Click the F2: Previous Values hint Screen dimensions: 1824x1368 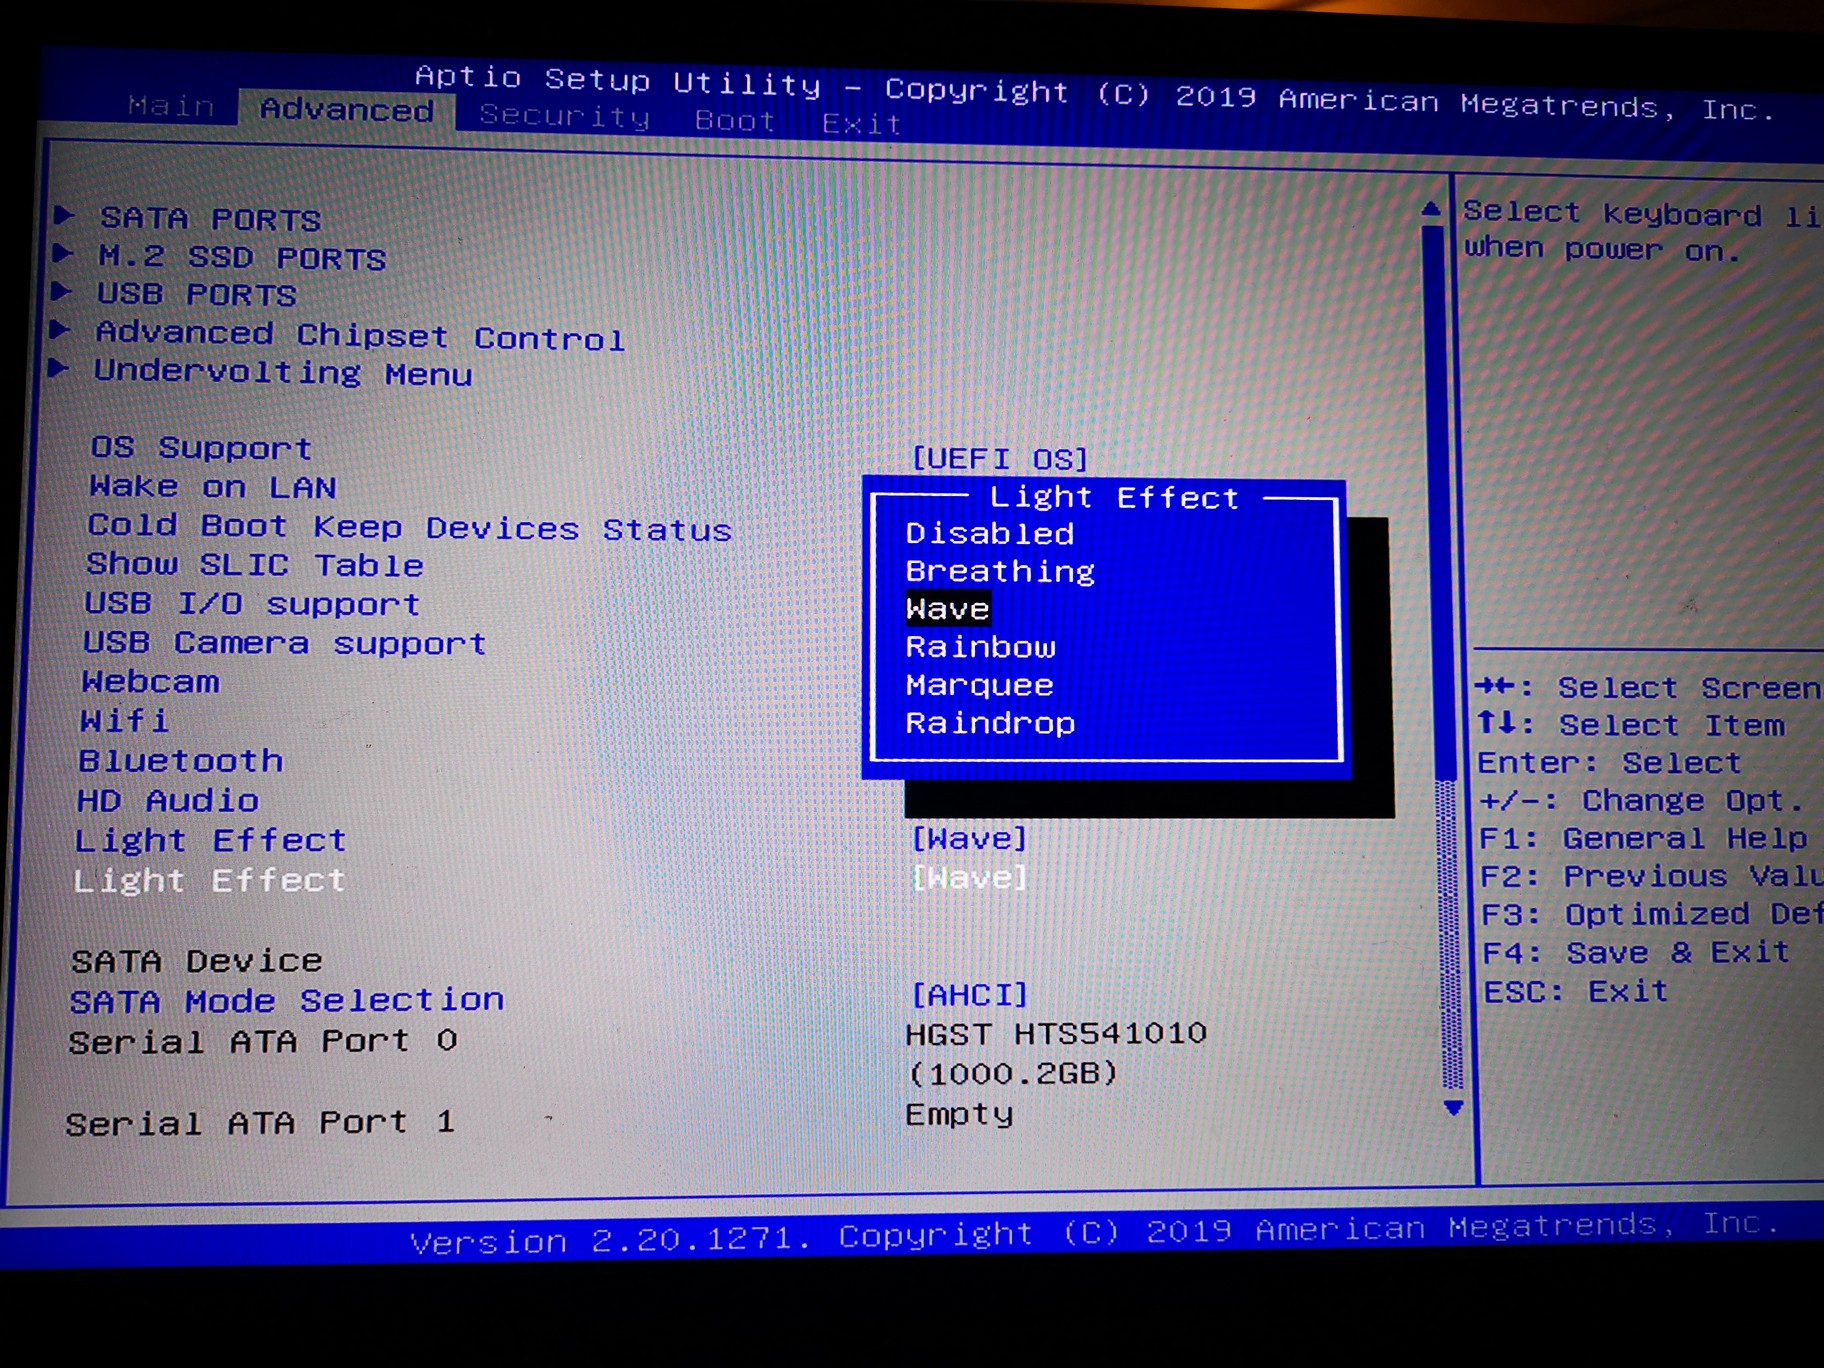pos(1651,876)
